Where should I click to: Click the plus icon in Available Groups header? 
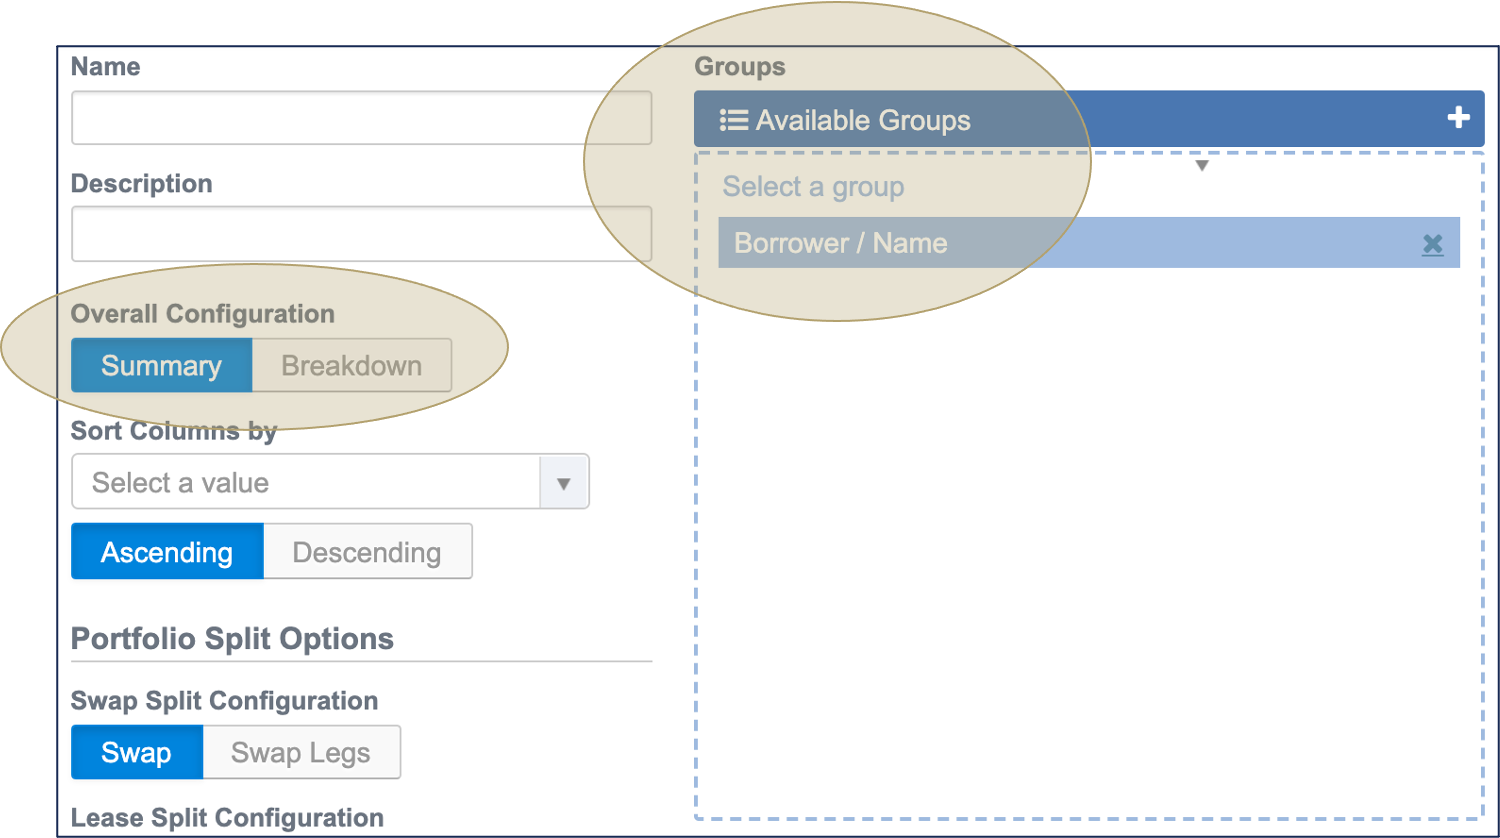[1458, 118]
